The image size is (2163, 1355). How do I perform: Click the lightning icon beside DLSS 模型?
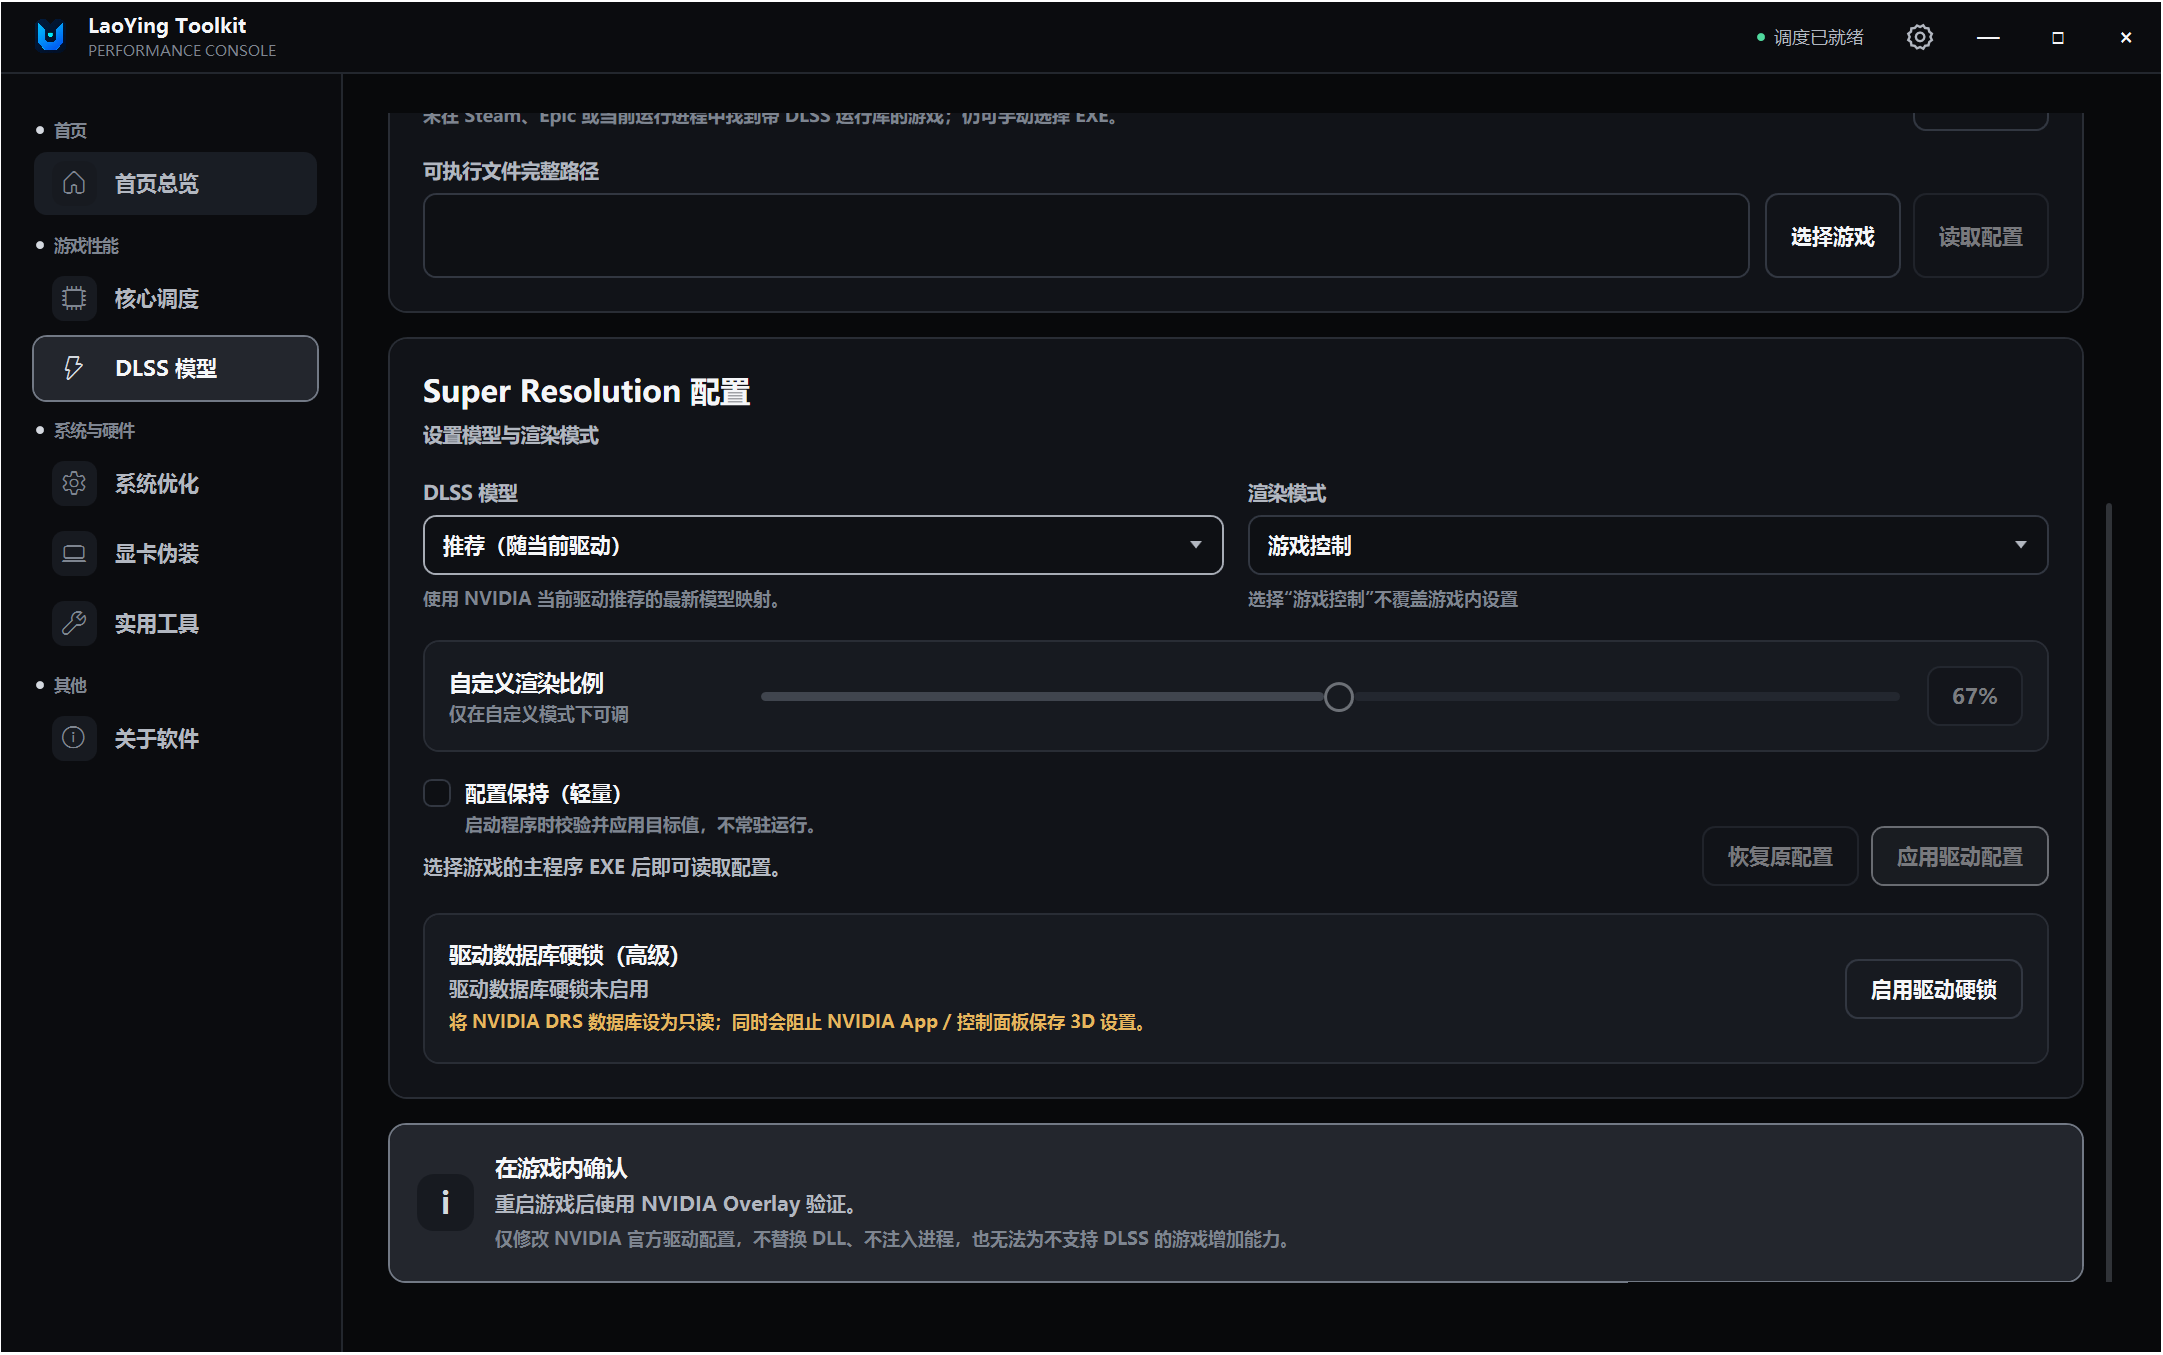pyautogui.click(x=74, y=368)
